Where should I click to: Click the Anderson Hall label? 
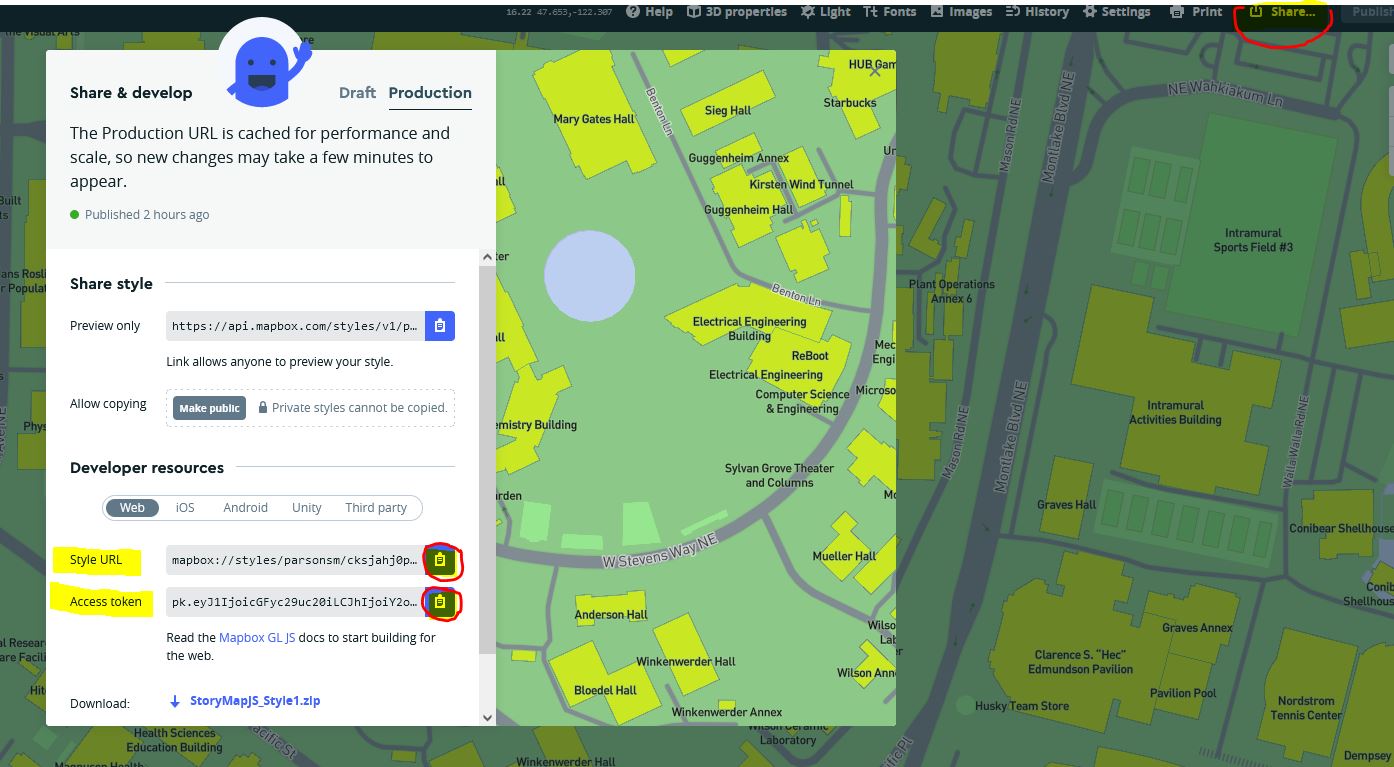[611, 615]
